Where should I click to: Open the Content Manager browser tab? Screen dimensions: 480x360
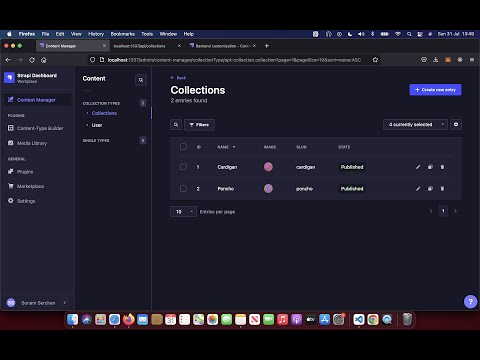click(72, 46)
